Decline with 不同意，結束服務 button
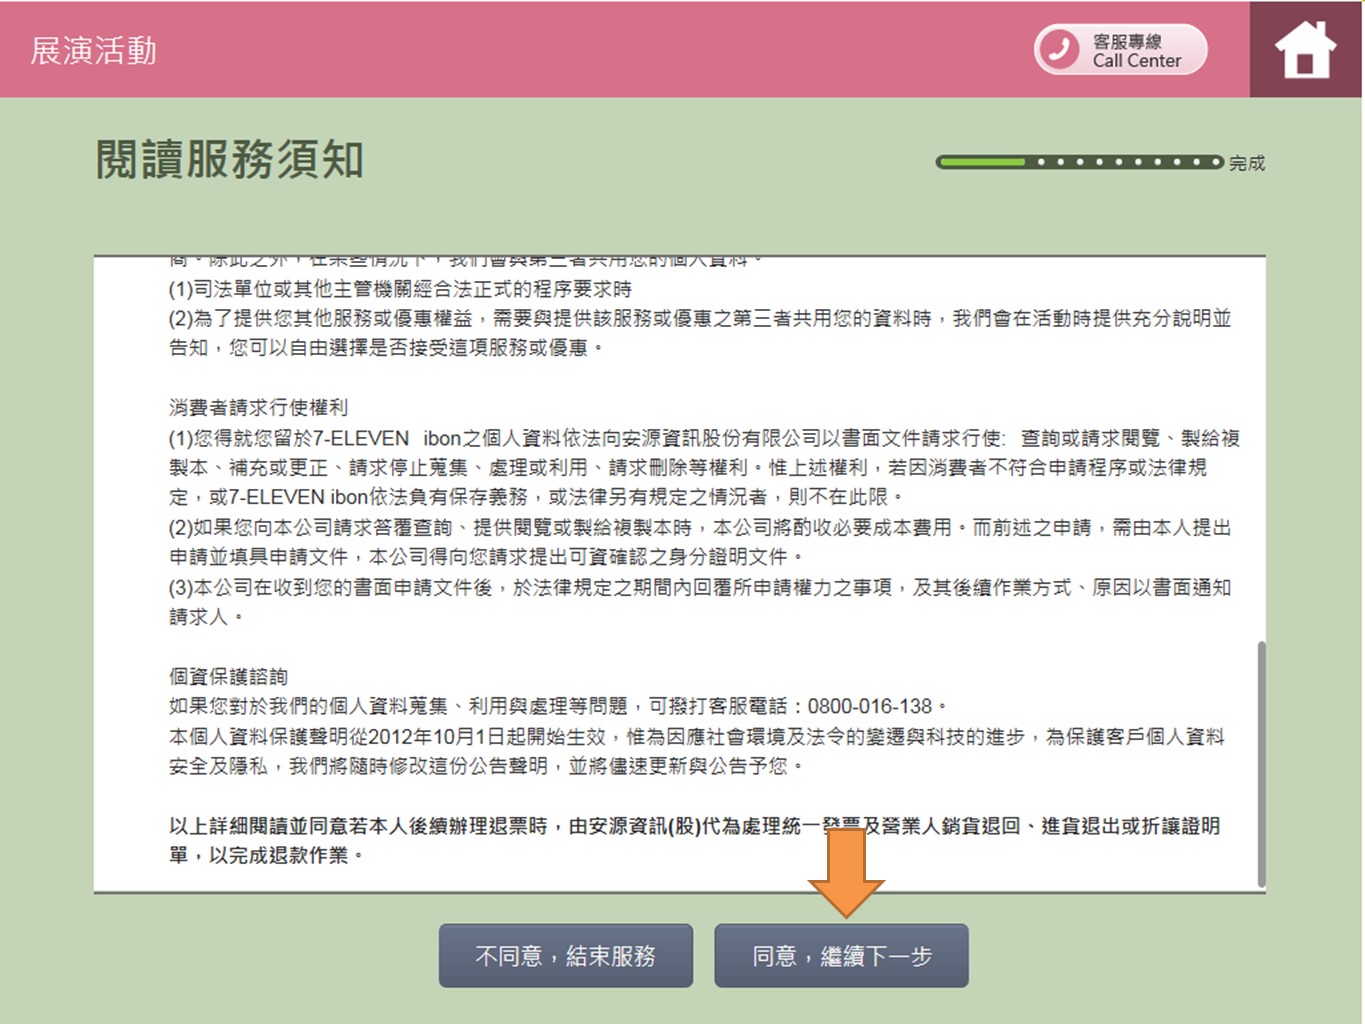1365x1024 pixels. pos(565,956)
